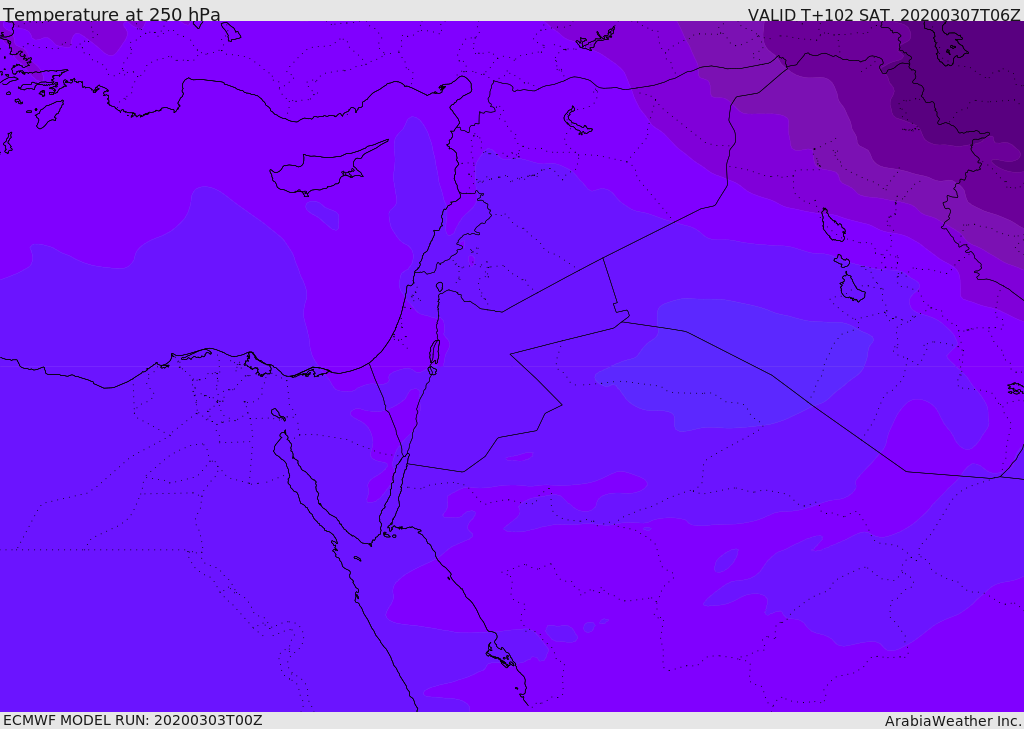Viewport: 1024px width, 729px height.
Task: Click the Gulf of Aqaba tip
Action: [404, 458]
